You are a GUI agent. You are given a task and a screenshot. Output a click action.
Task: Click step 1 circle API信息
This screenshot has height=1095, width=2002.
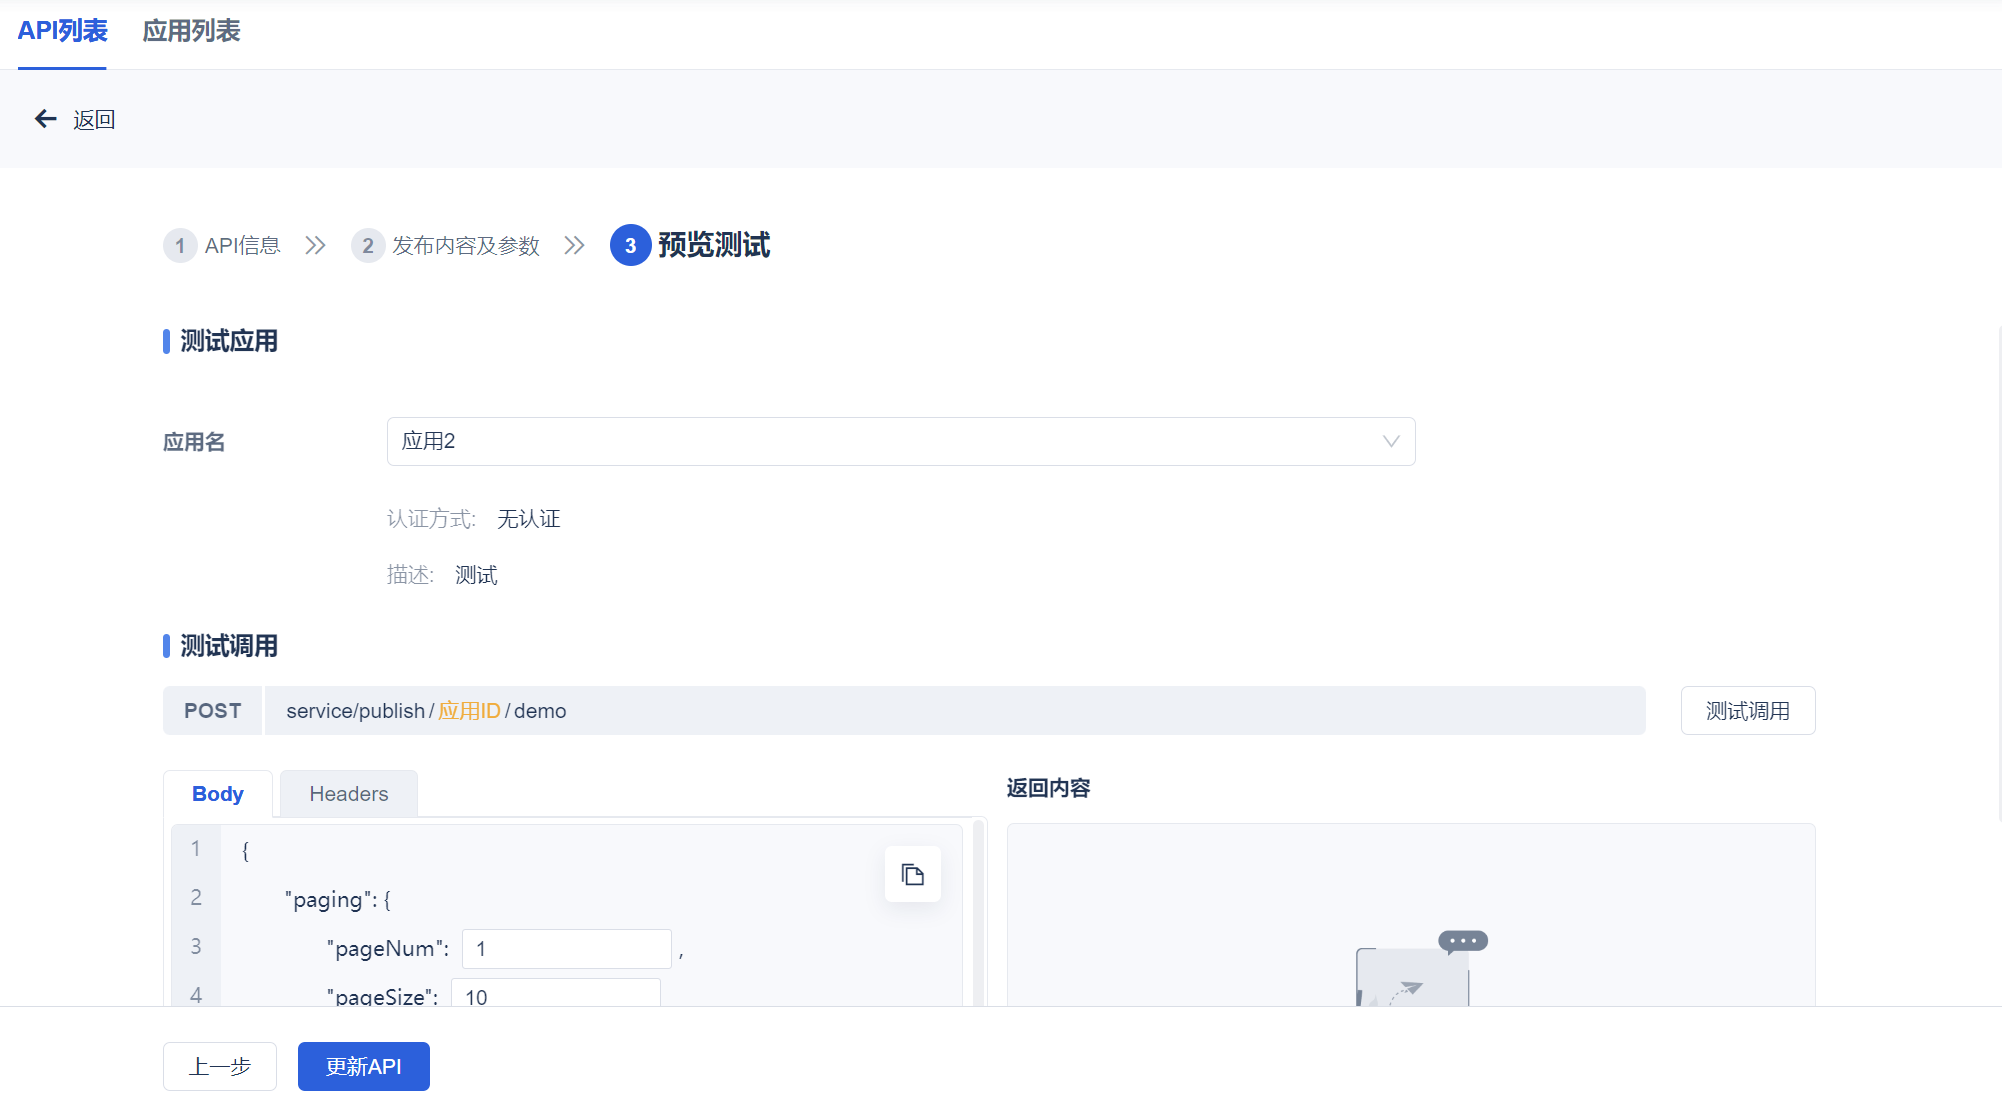click(x=180, y=246)
